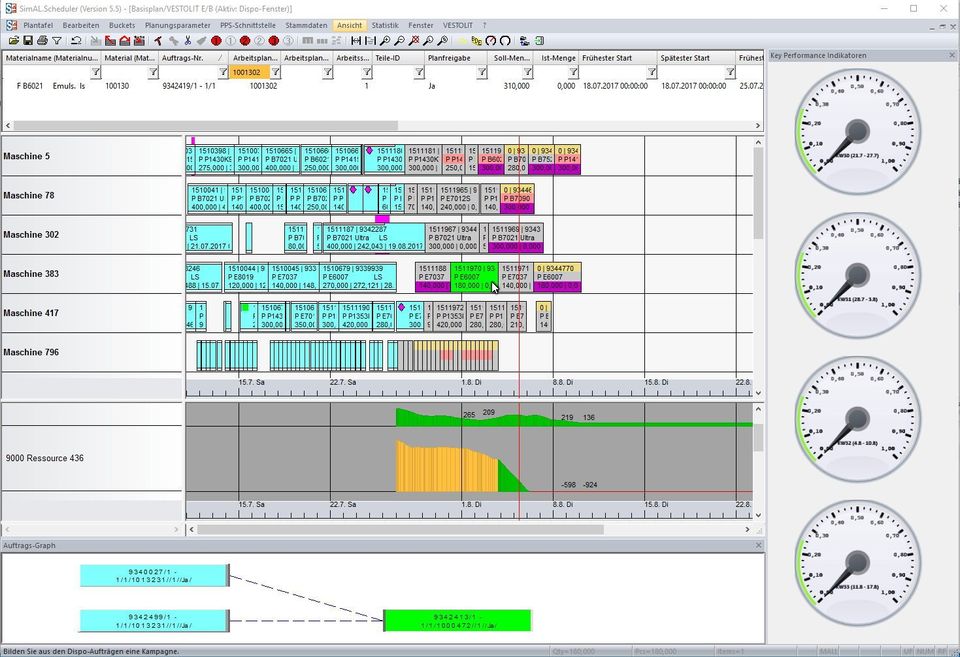Select the green order node 9342413/1 in graph

tap(457, 621)
